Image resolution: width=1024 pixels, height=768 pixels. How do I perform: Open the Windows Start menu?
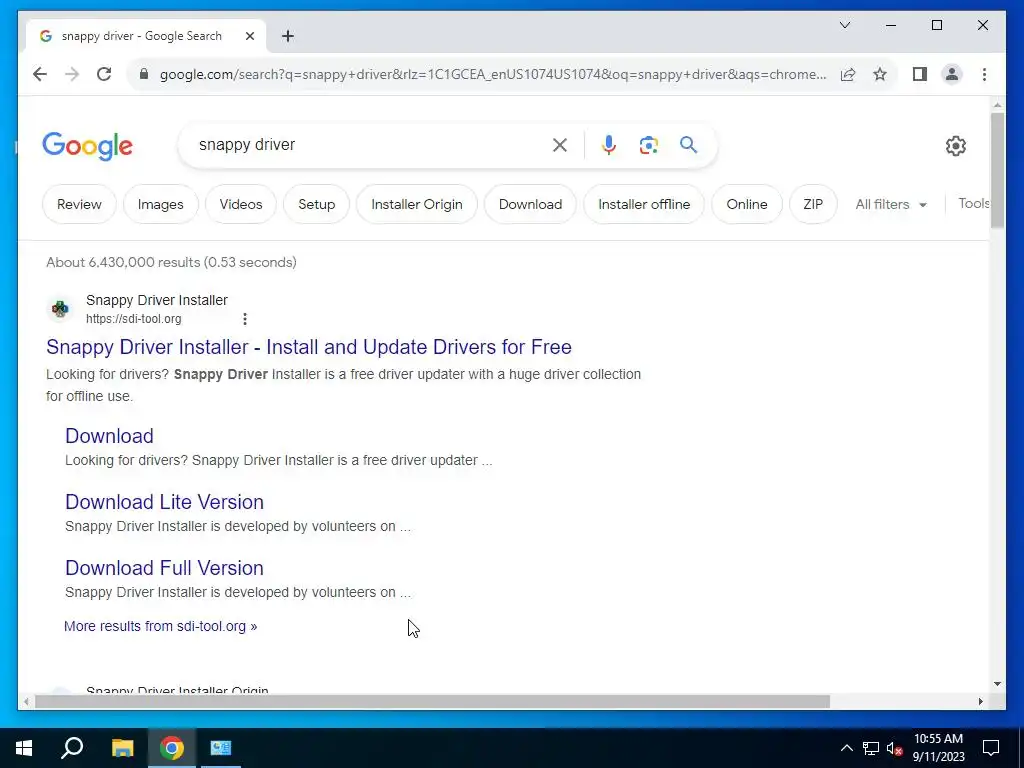pyautogui.click(x=24, y=748)
